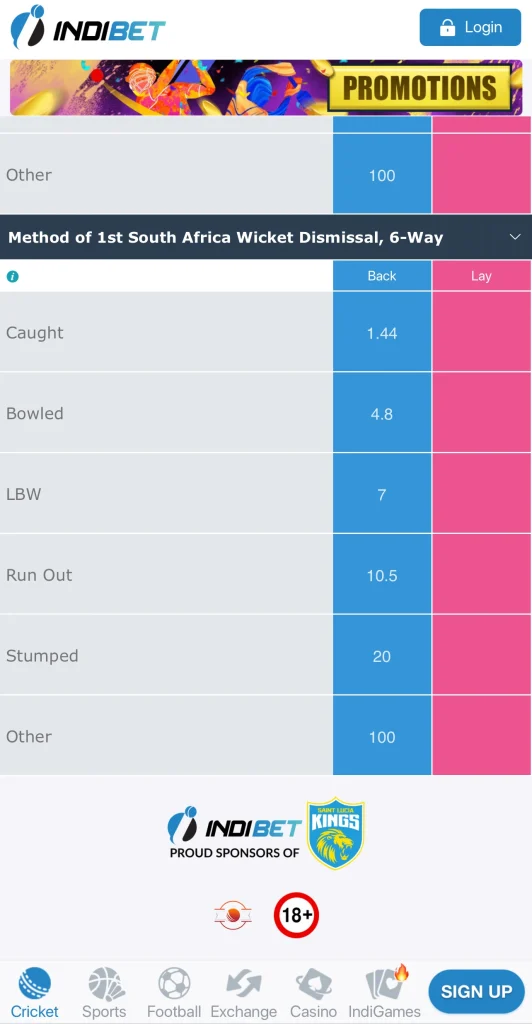The width and height of the screenshot is (532, 1024).
Task: Click the Saint Lucia Kings sponsor logo
Action: 336,833
